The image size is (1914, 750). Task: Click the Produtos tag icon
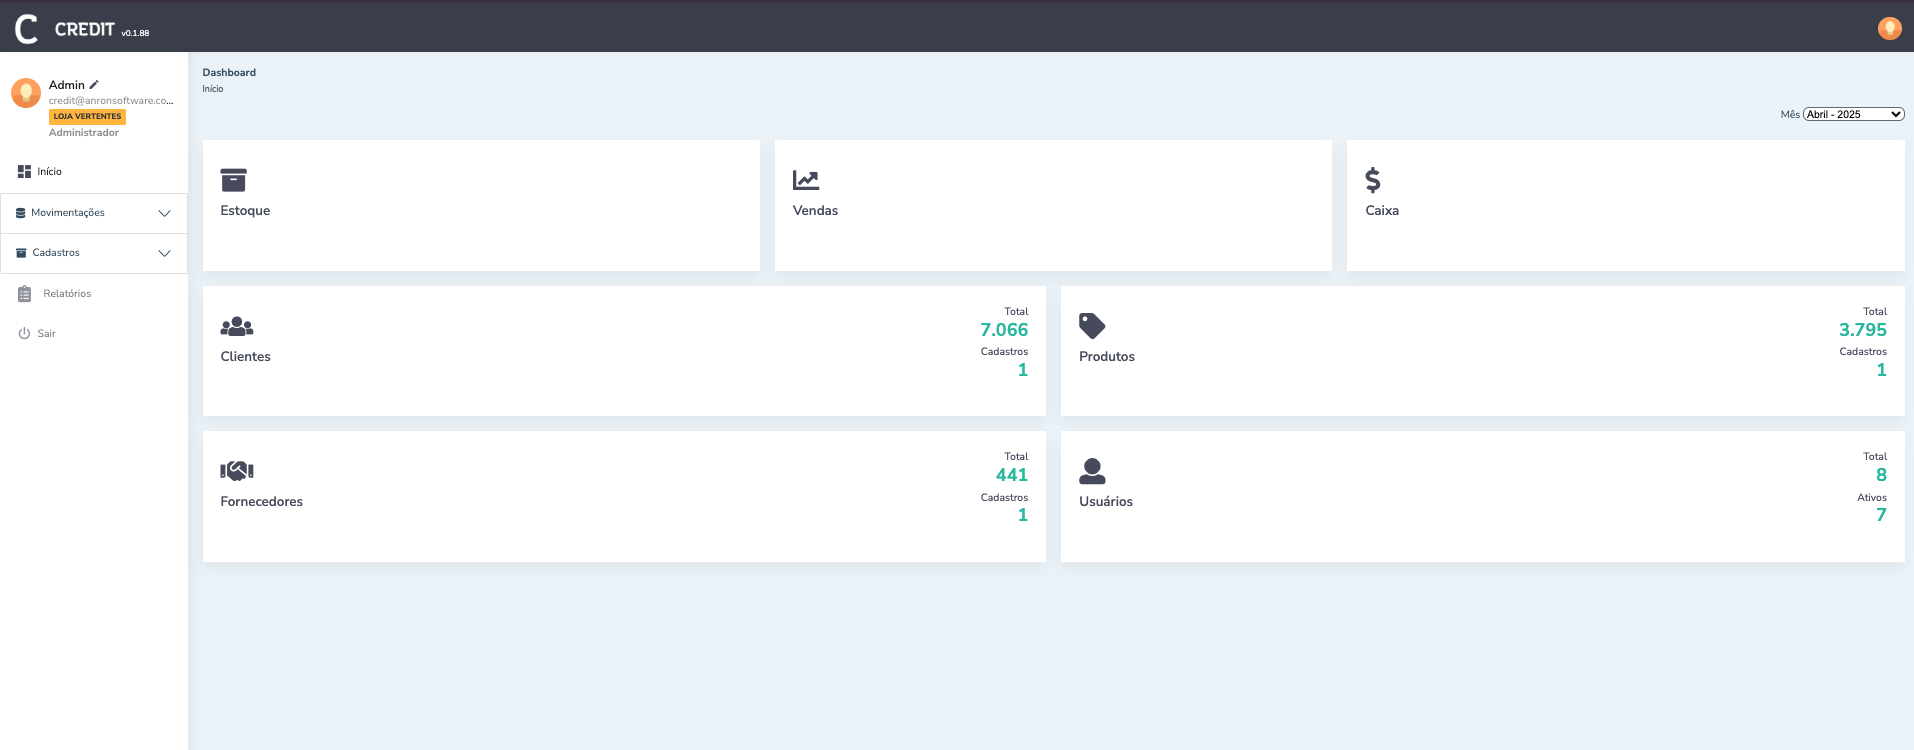point(1092,326)
